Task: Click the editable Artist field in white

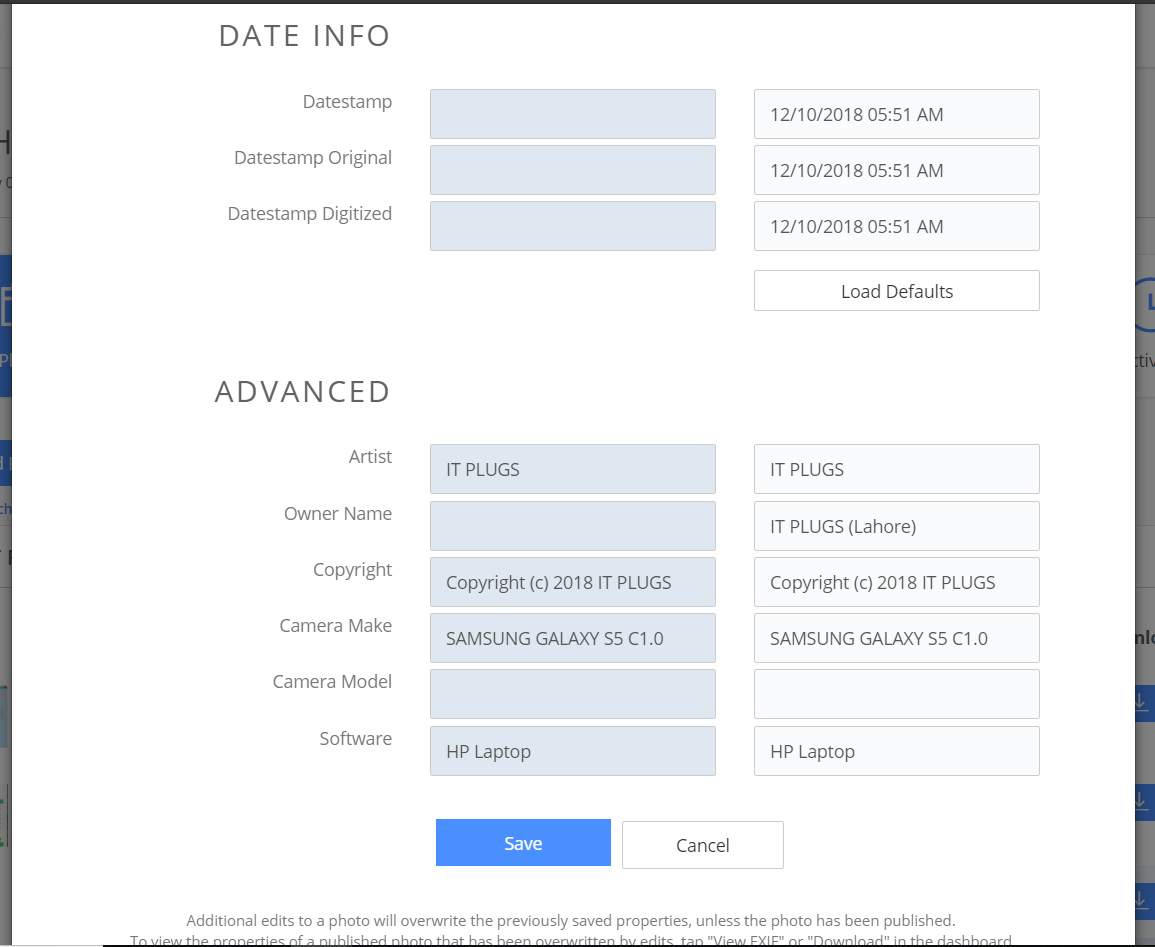Action: (896, 469)
